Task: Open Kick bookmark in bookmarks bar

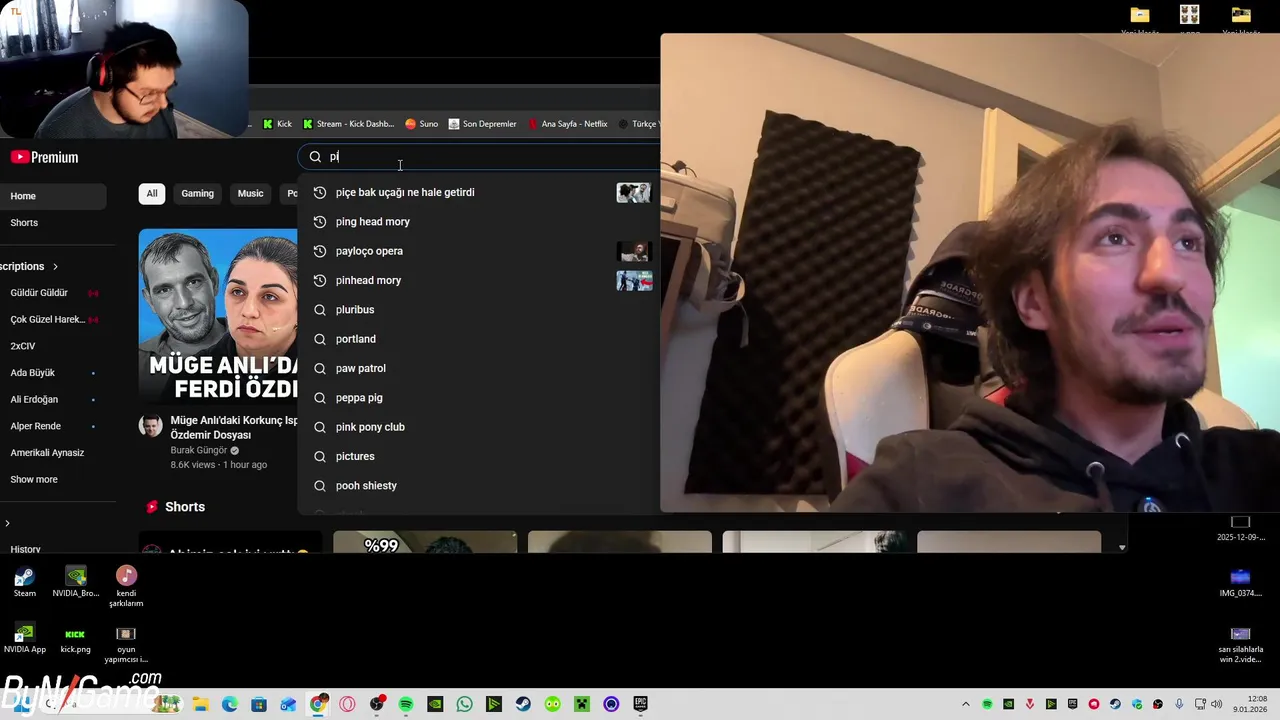Action: tap(277, 124)
